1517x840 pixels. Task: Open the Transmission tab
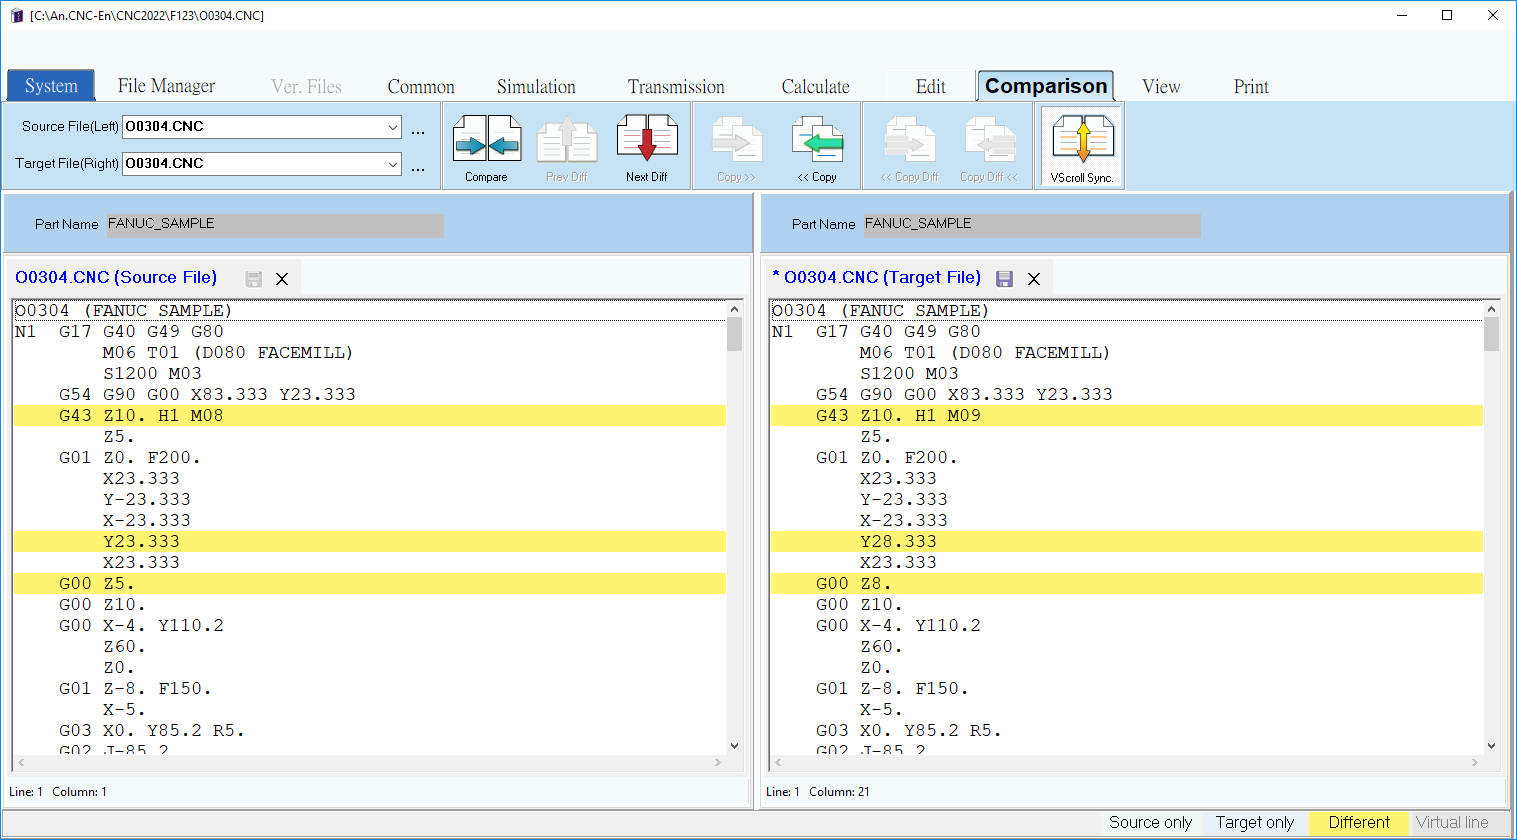676,87
